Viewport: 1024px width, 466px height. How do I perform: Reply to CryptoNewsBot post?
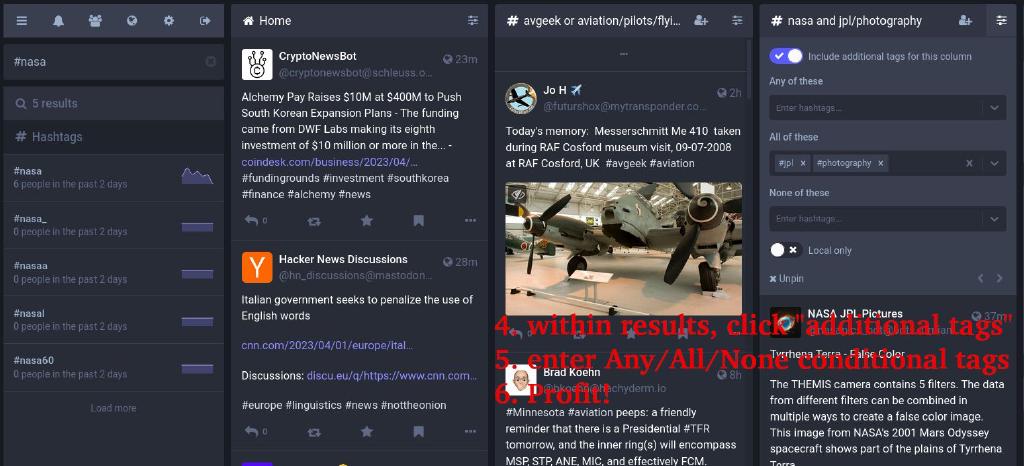click(x=251, y=221)
